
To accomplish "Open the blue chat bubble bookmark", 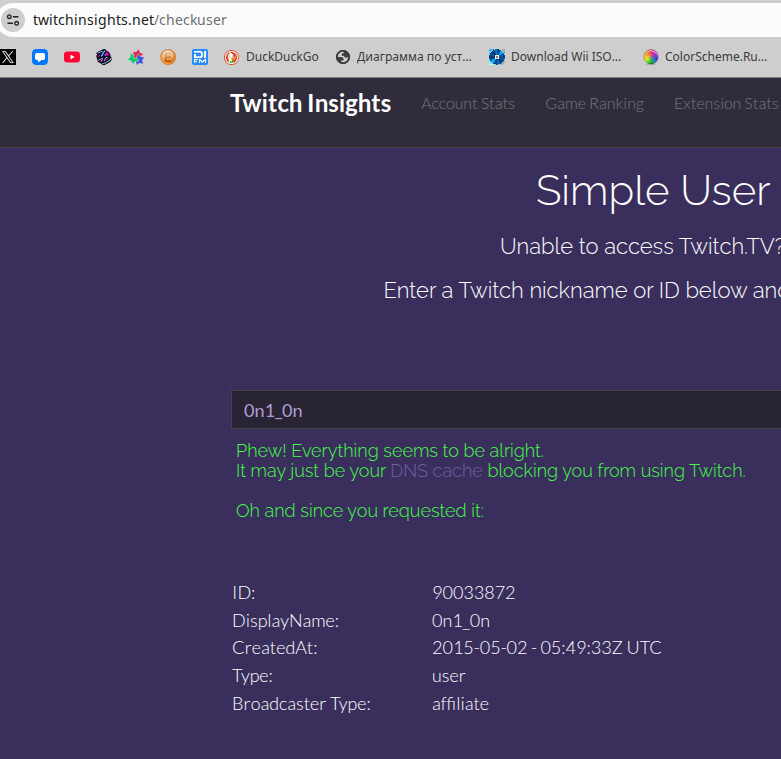I will click(x=40, y=57).
